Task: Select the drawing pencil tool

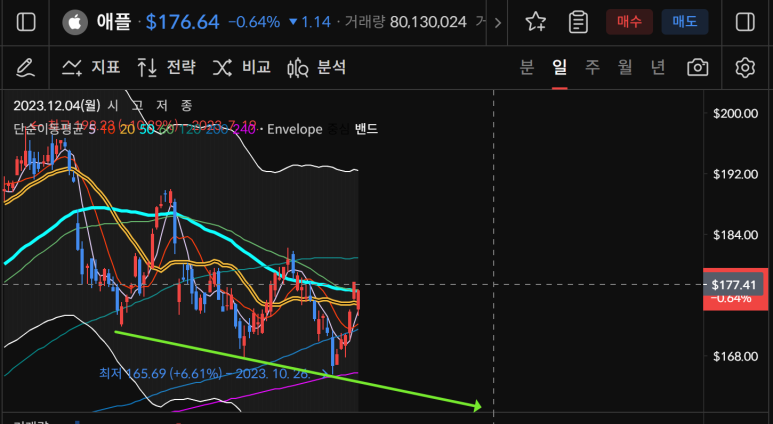Action: 25,68
